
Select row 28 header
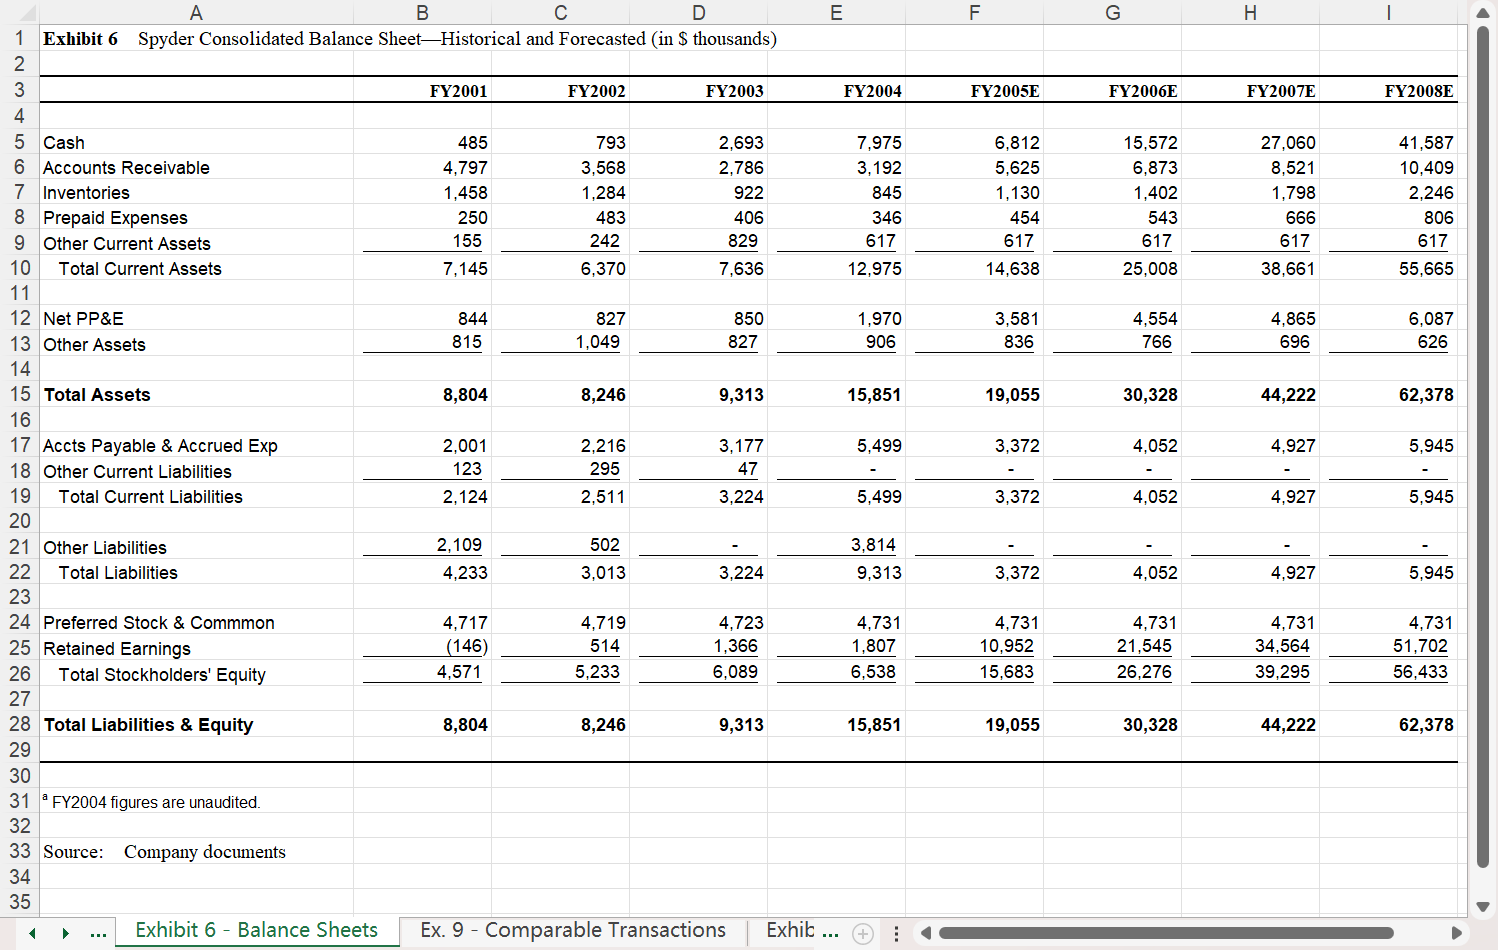(20, 724)
